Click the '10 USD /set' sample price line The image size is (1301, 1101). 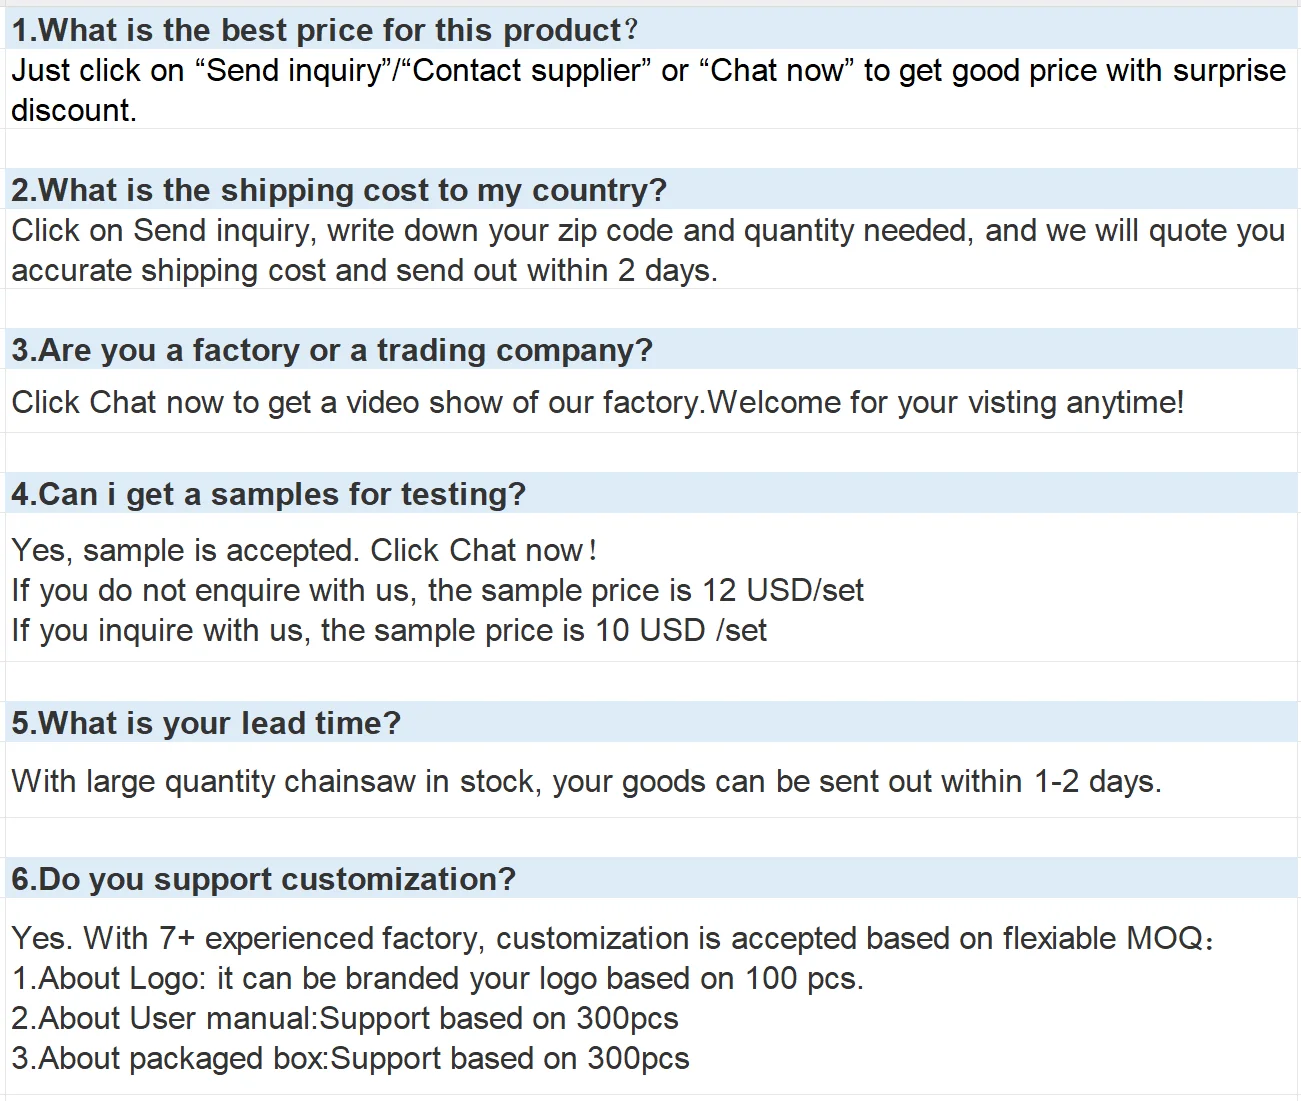coord(389,630)
